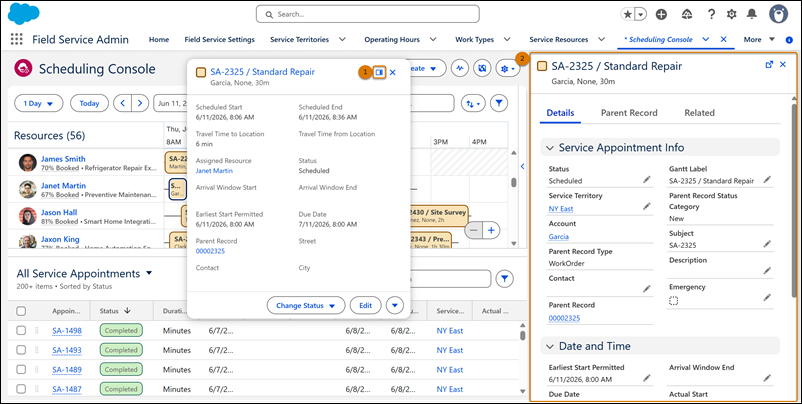Screen dimensions: 802x404
Task: Open the Field Service Settings tab
Action: pyautogui.click(x=219, y=39)
